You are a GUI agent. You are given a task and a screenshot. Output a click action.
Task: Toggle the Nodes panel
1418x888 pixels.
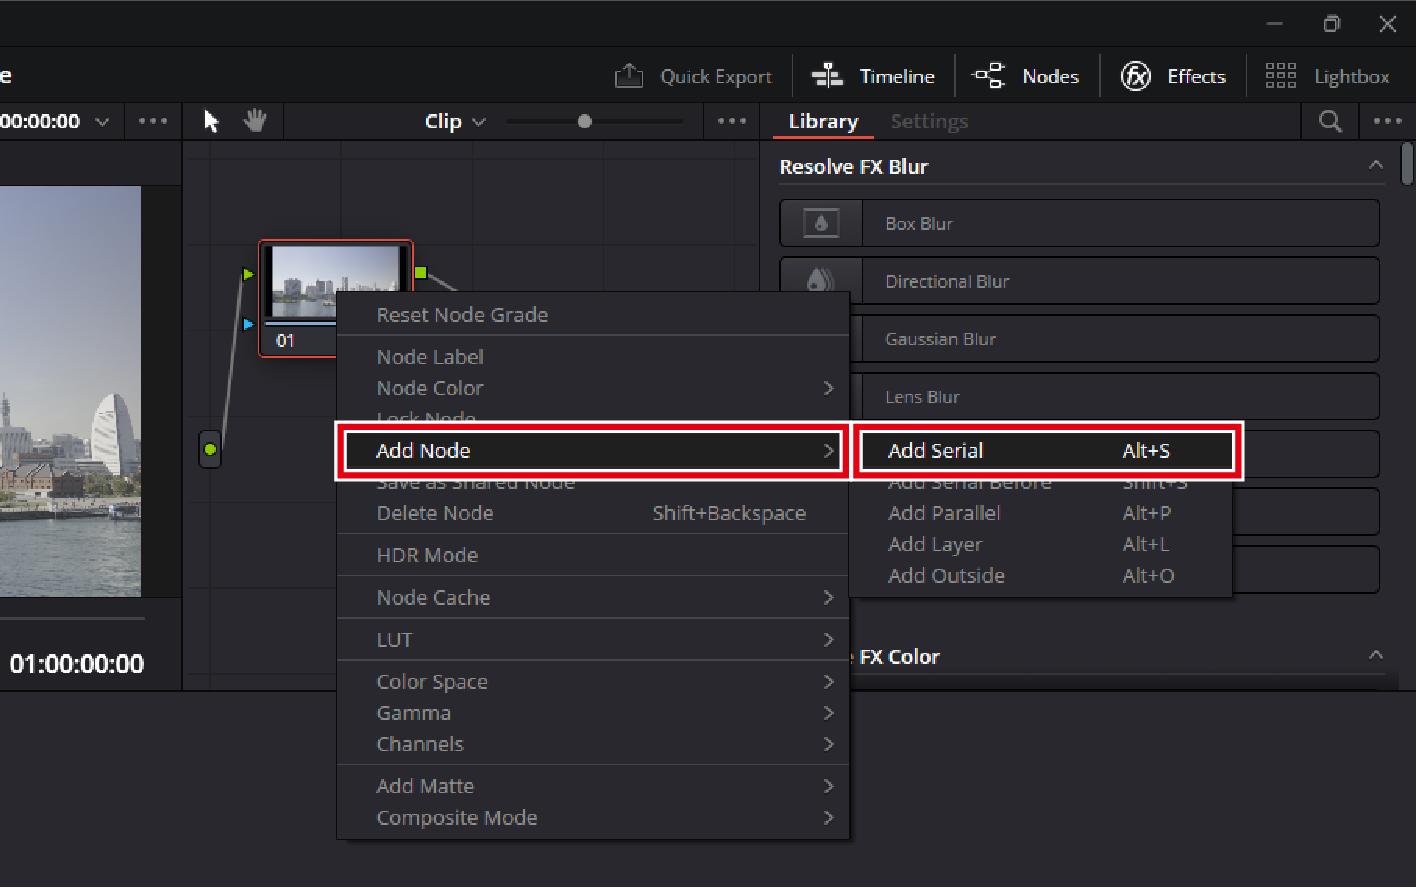tap(1026, 76)
